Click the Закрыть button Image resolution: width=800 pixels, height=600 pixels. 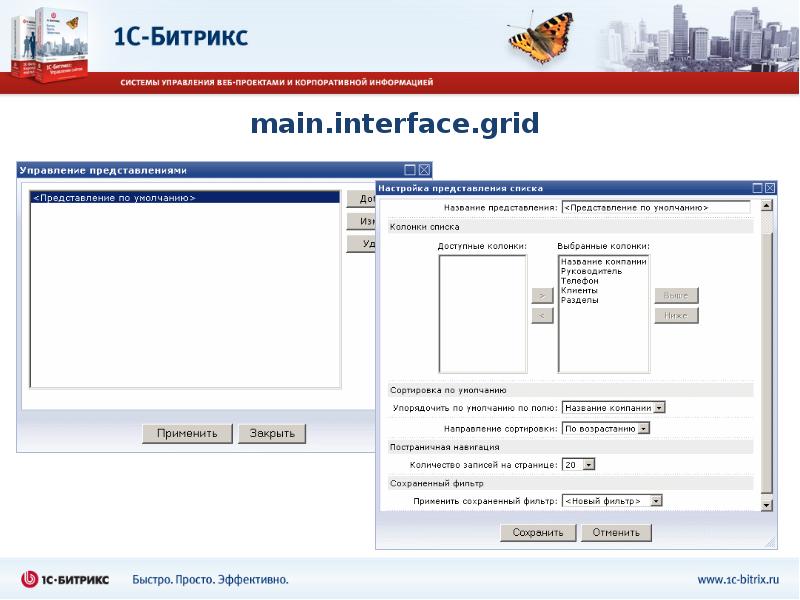pos(272,433)
